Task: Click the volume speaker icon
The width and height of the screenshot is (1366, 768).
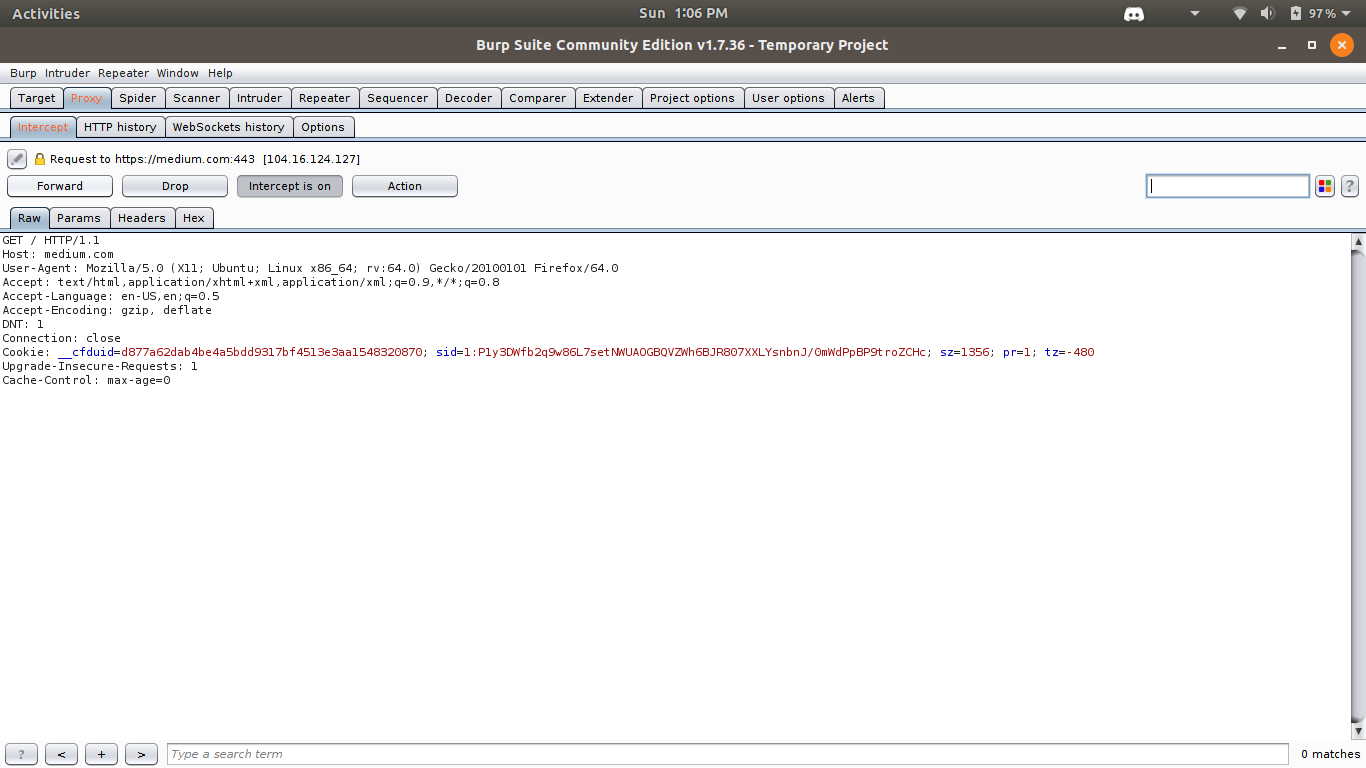Action: point(1268,14)
